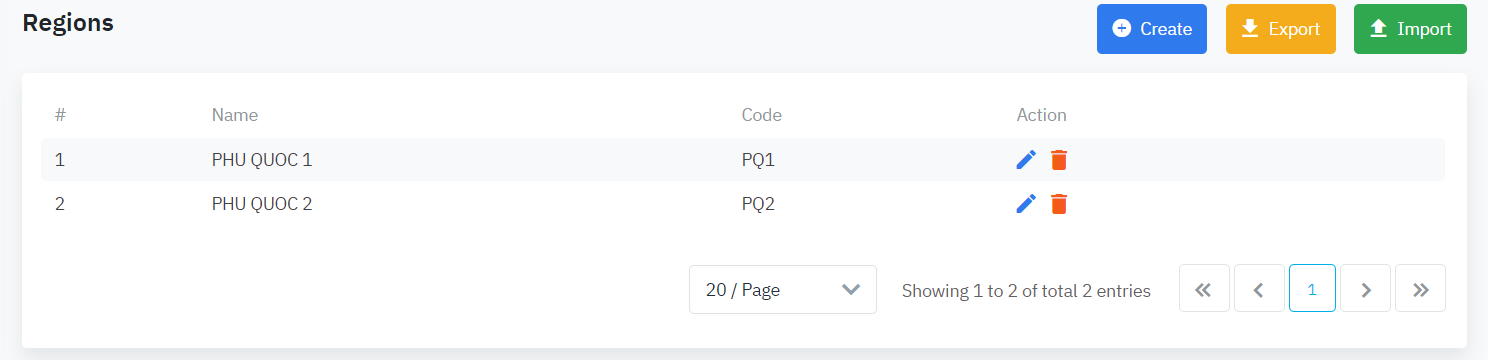The image size is (1488, 360).
Task: Go to the next page
Action: pos(1366,289)
